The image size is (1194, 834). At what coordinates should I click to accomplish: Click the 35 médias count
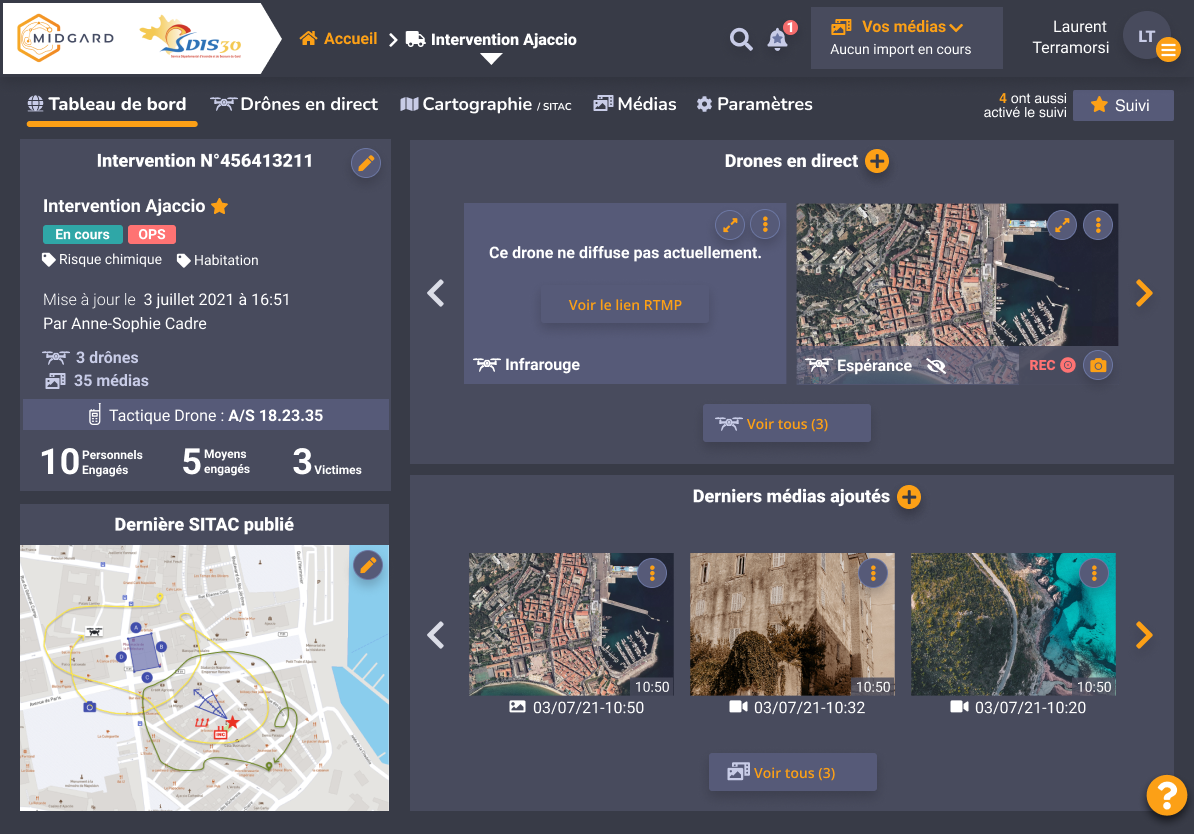tap(96, 381)
